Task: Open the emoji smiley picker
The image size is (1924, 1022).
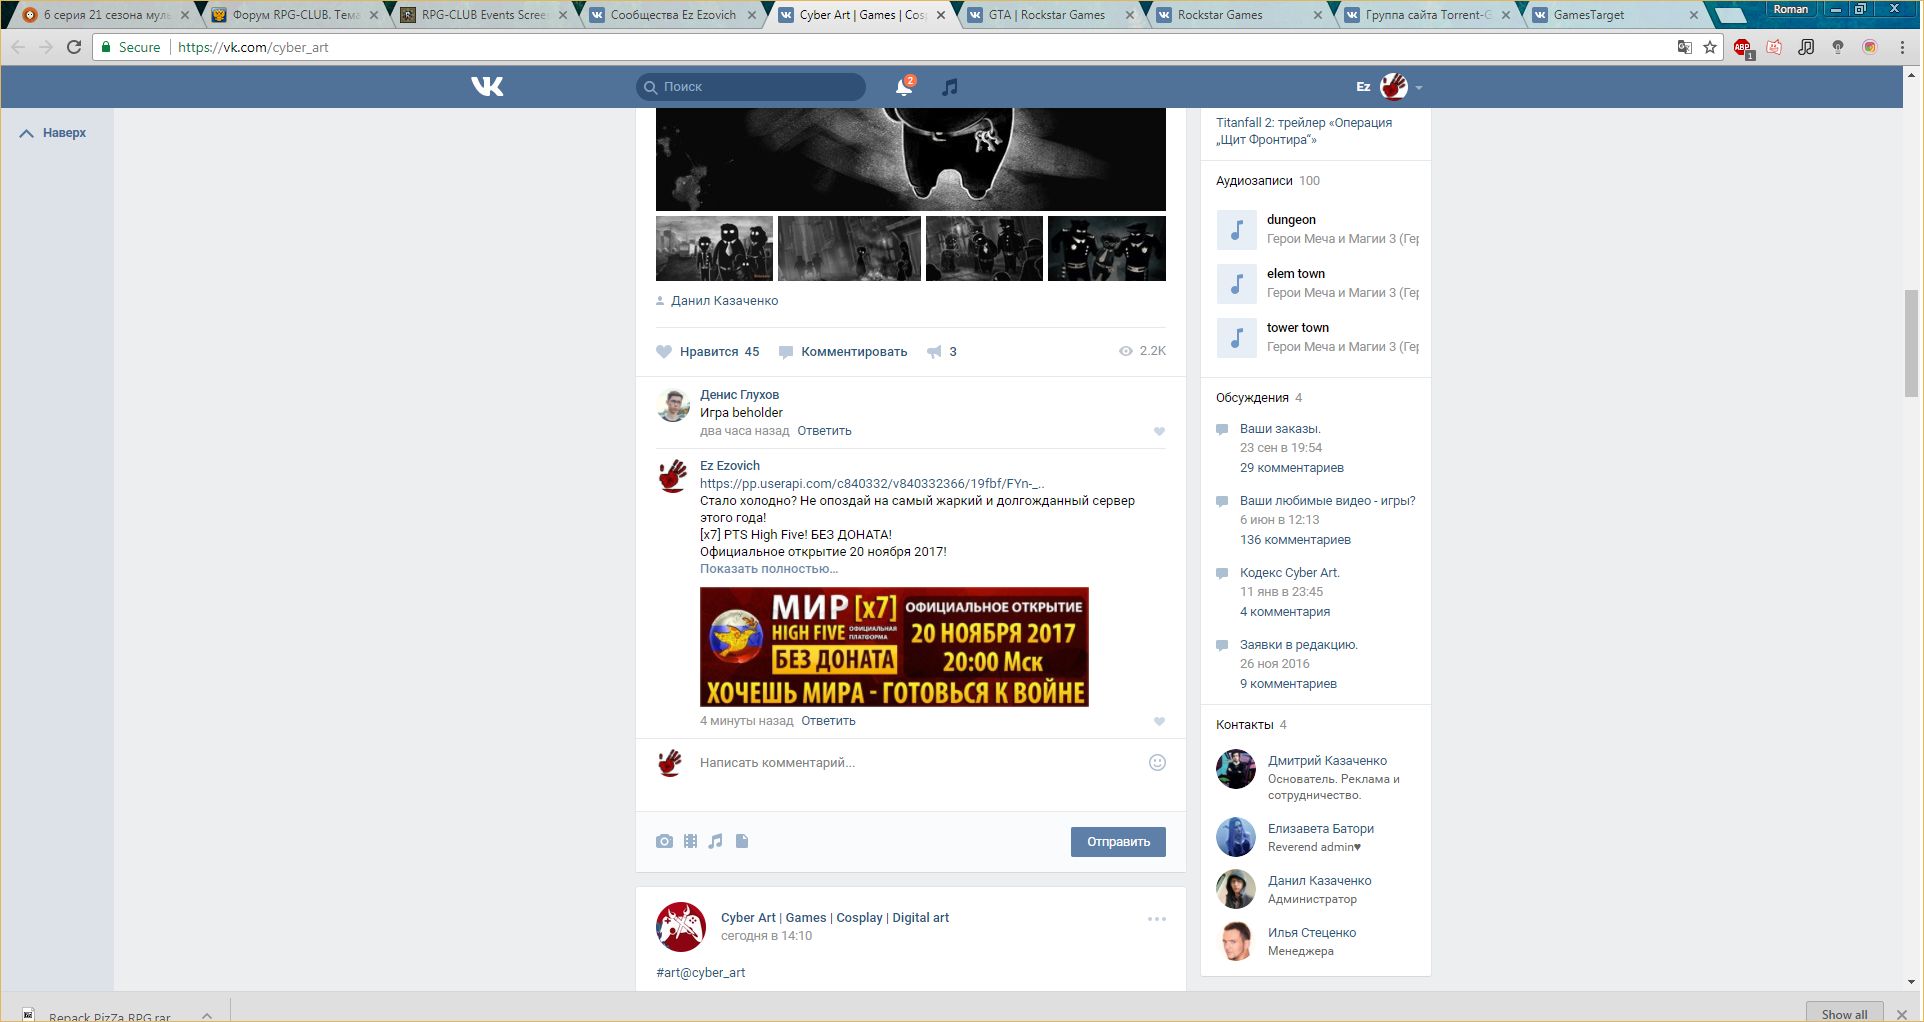Action: [x=1157, y=763]
